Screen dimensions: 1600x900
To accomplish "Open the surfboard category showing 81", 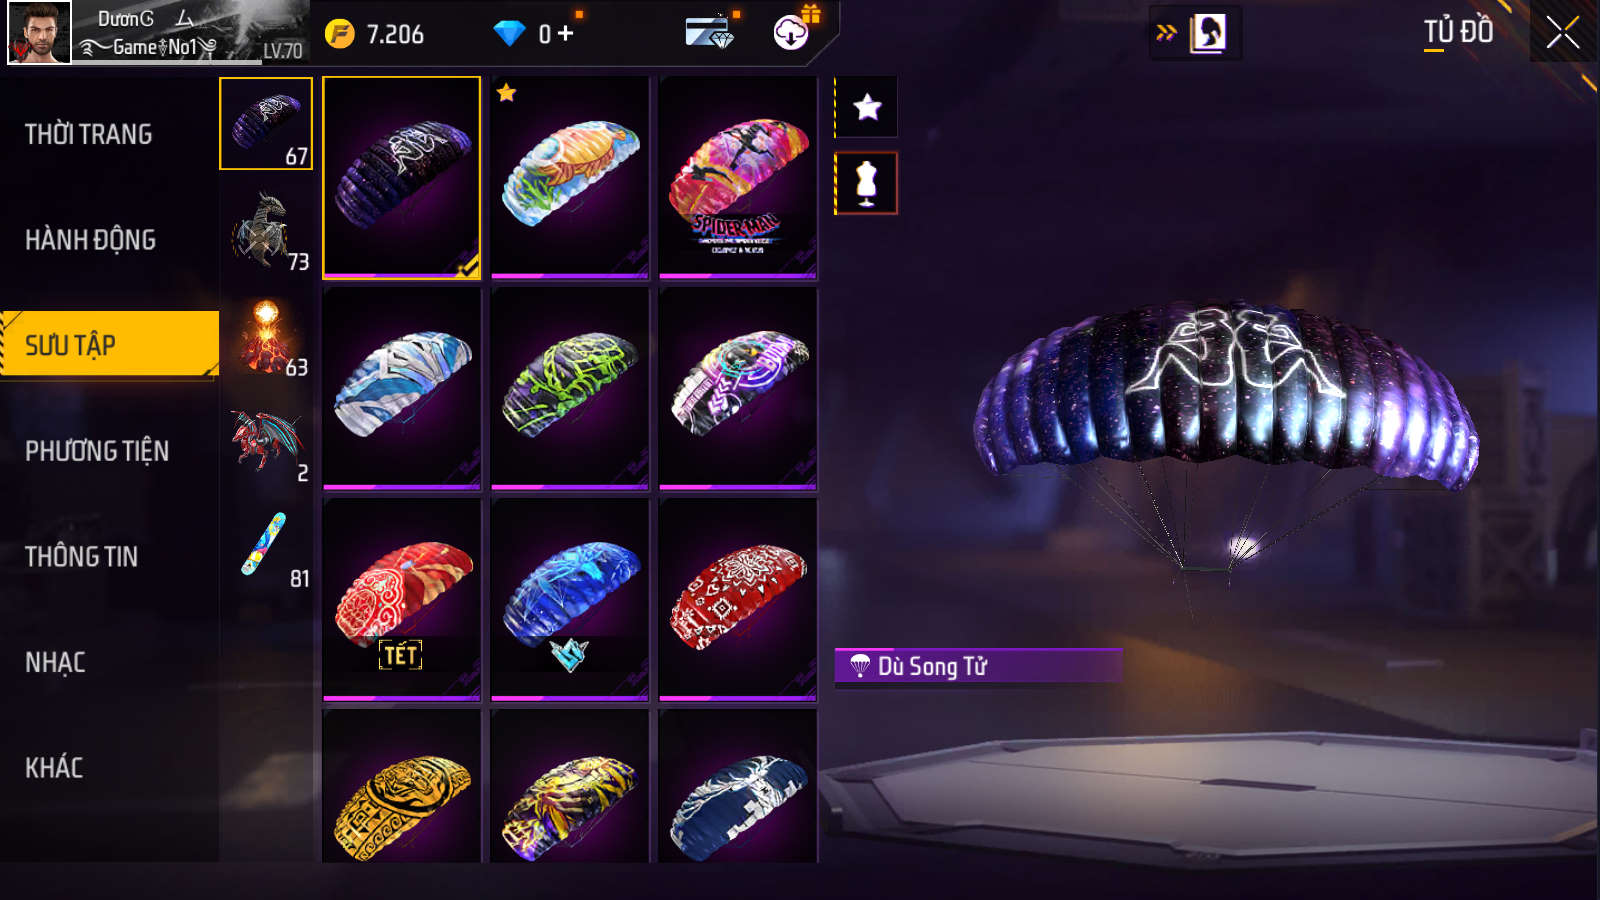I will coord(266,549).
